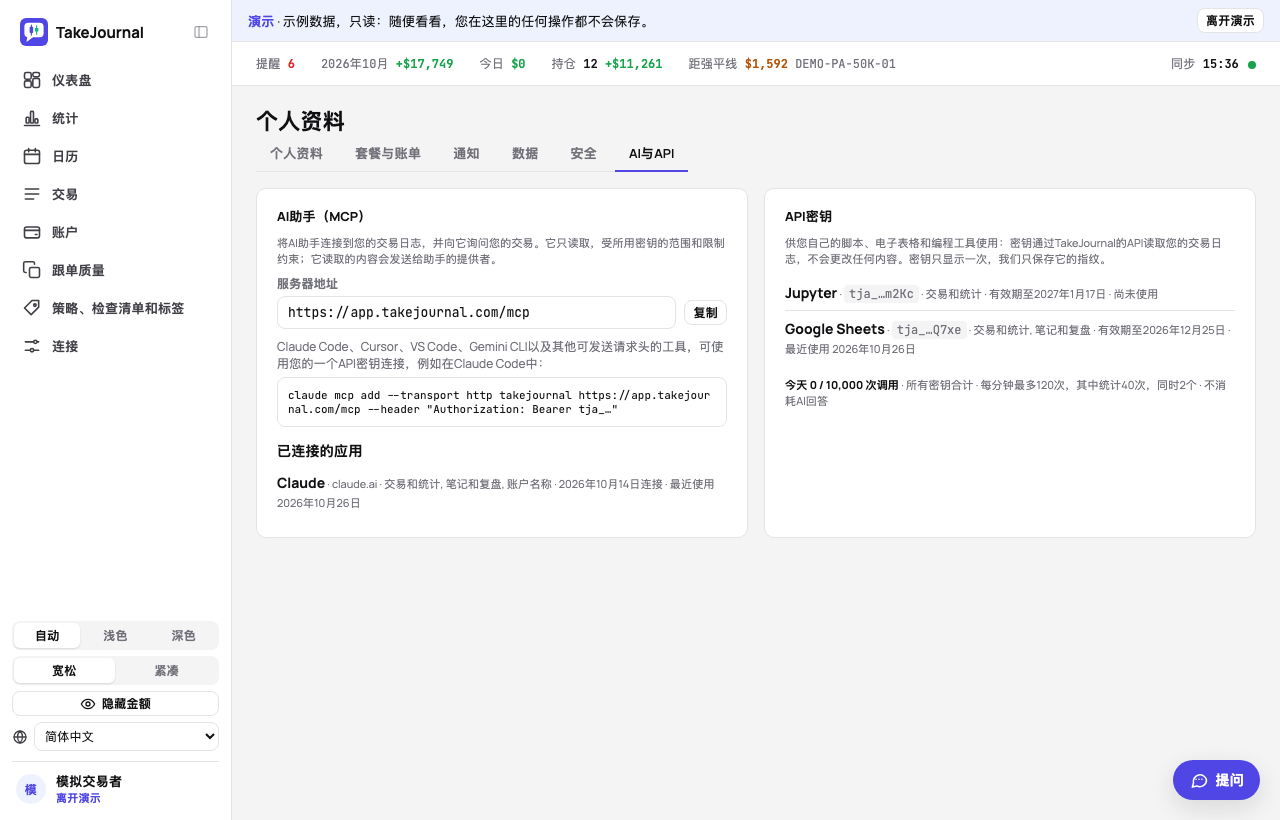The width and height of the screenshot is (1280, 820).
Task: Click the 连接 sliders icon
Action: [32, 346]
